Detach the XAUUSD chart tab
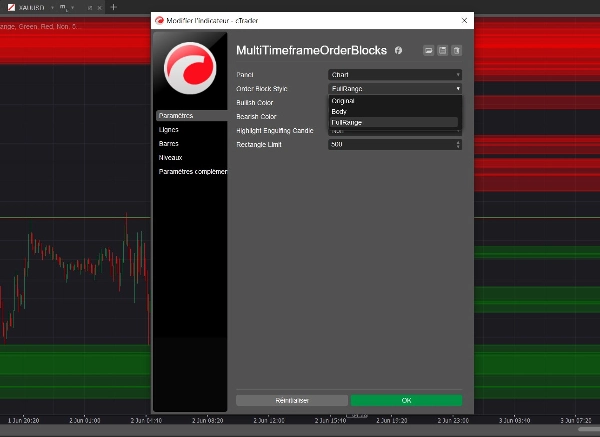 [x=90, y=8]
